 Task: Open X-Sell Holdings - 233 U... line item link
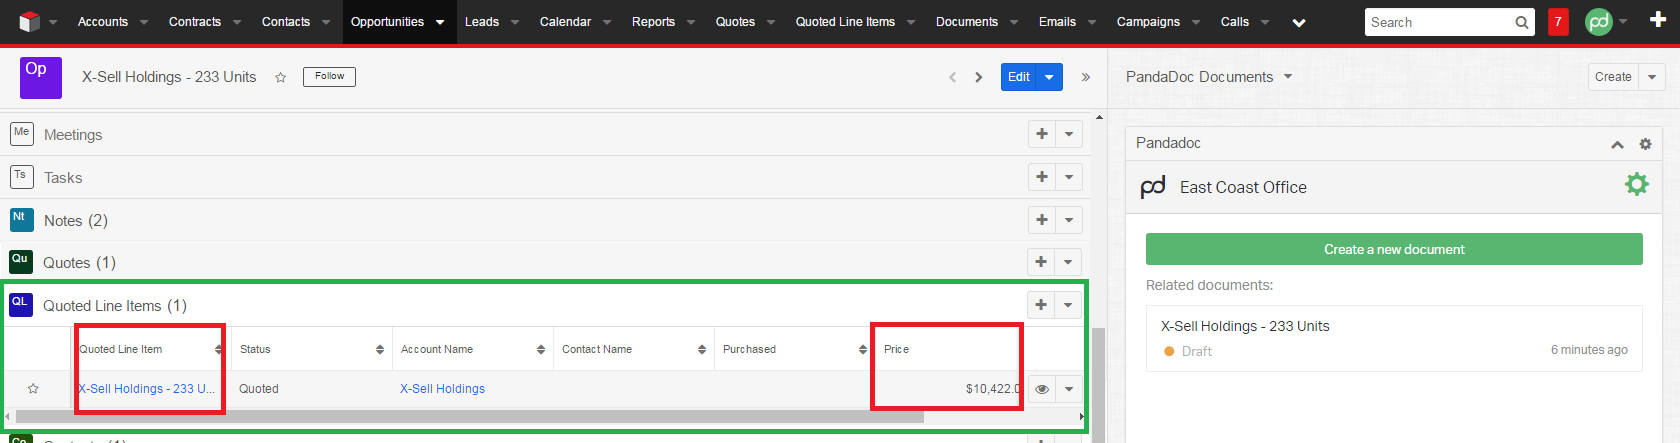pos(147,389)
